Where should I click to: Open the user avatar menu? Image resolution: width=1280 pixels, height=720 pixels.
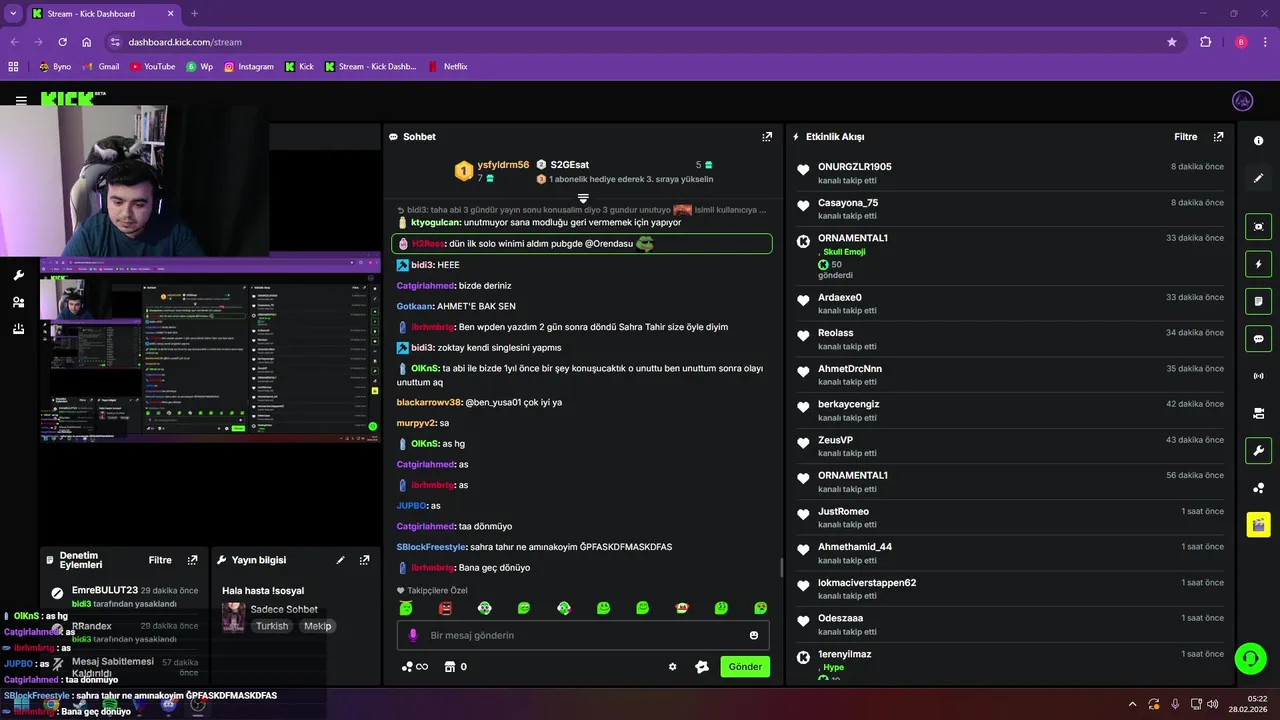(1242, 100)
